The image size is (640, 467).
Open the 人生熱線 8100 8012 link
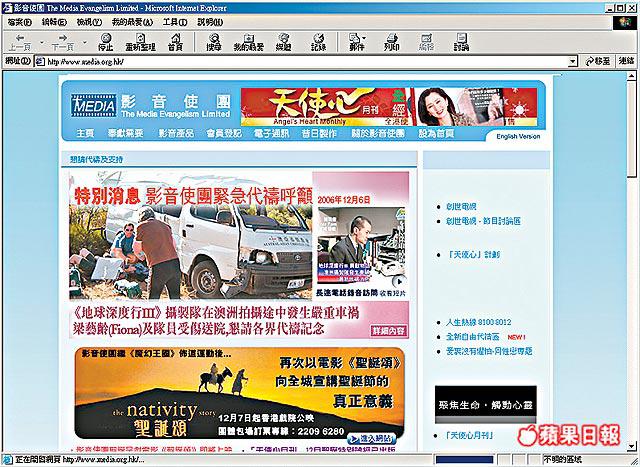pyautogui.click(x=478, y=322)
